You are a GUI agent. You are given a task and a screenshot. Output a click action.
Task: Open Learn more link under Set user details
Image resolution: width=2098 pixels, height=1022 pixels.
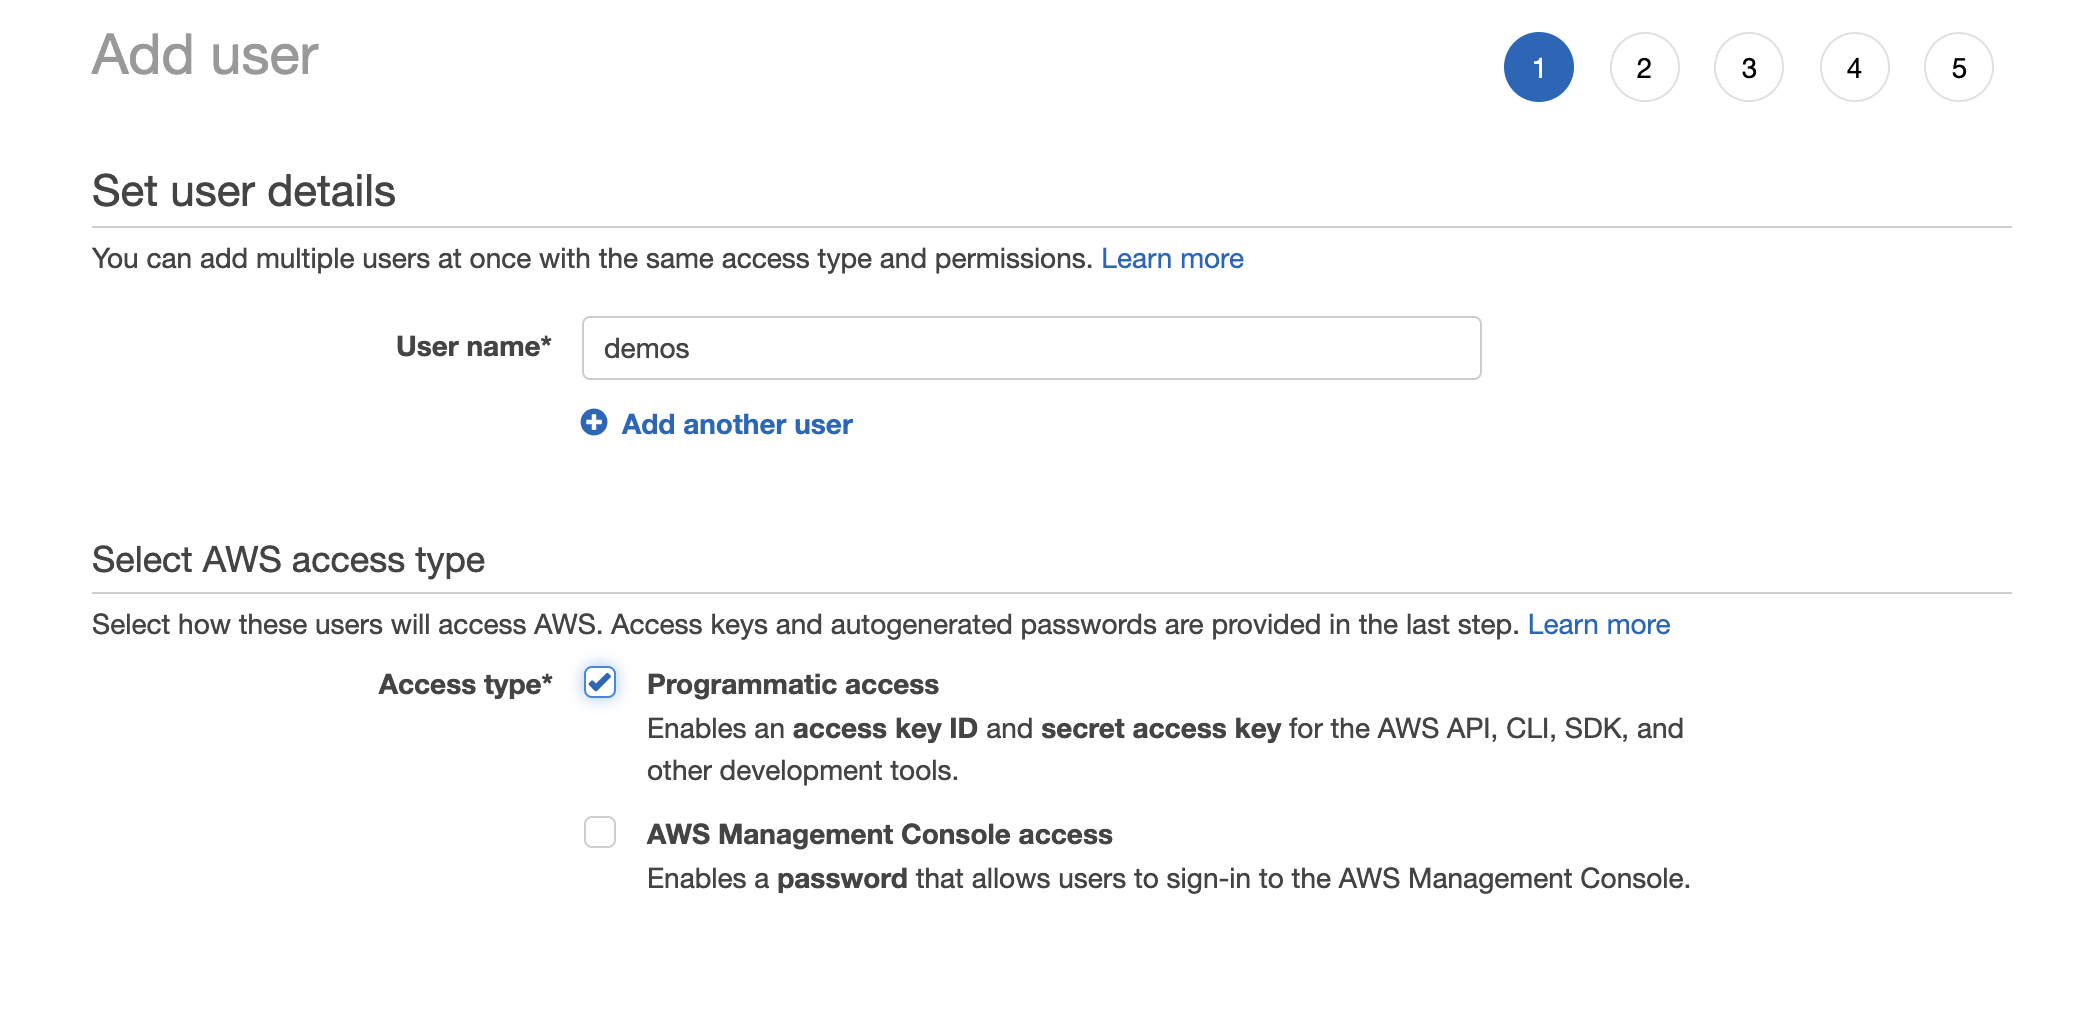tap(1172, 258)
